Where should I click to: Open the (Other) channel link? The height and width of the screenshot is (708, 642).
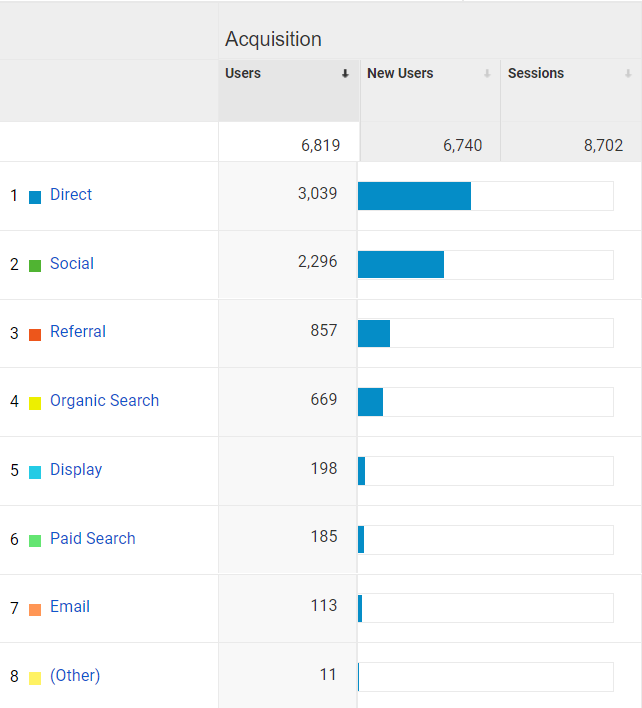tap(75, 675)
